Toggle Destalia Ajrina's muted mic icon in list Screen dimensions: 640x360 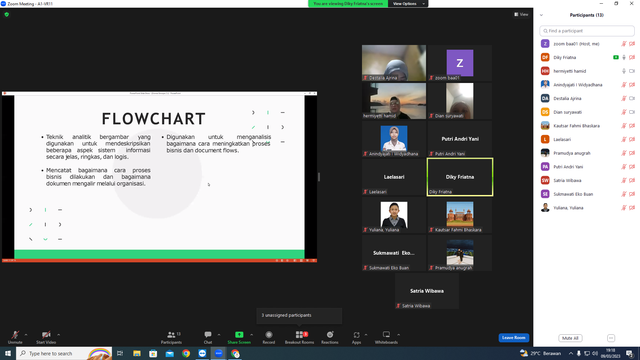(x=624, y=98)
